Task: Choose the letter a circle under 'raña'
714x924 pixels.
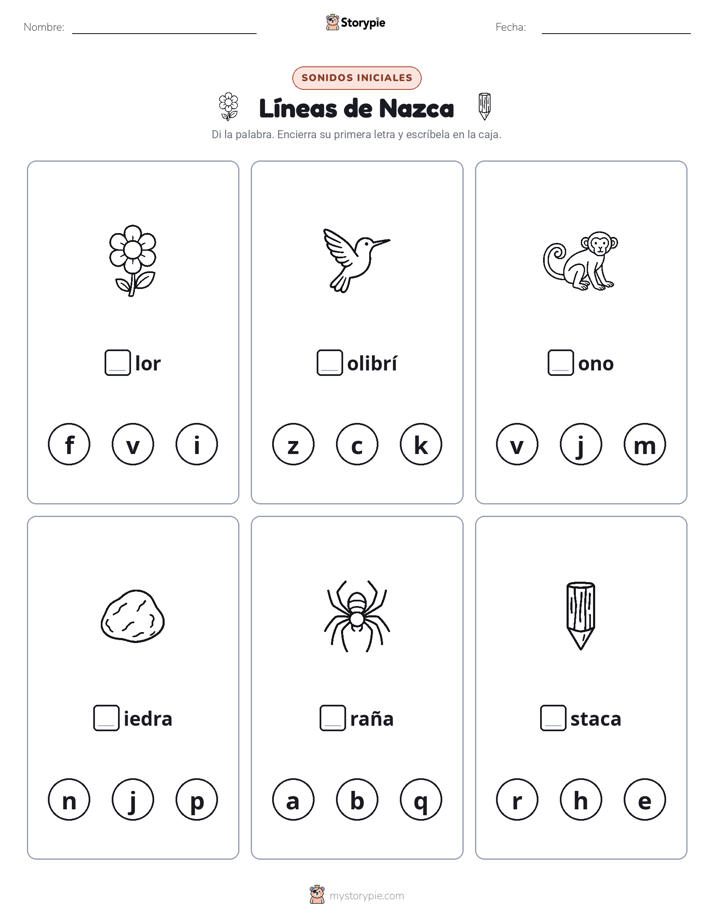Action: 293,800
